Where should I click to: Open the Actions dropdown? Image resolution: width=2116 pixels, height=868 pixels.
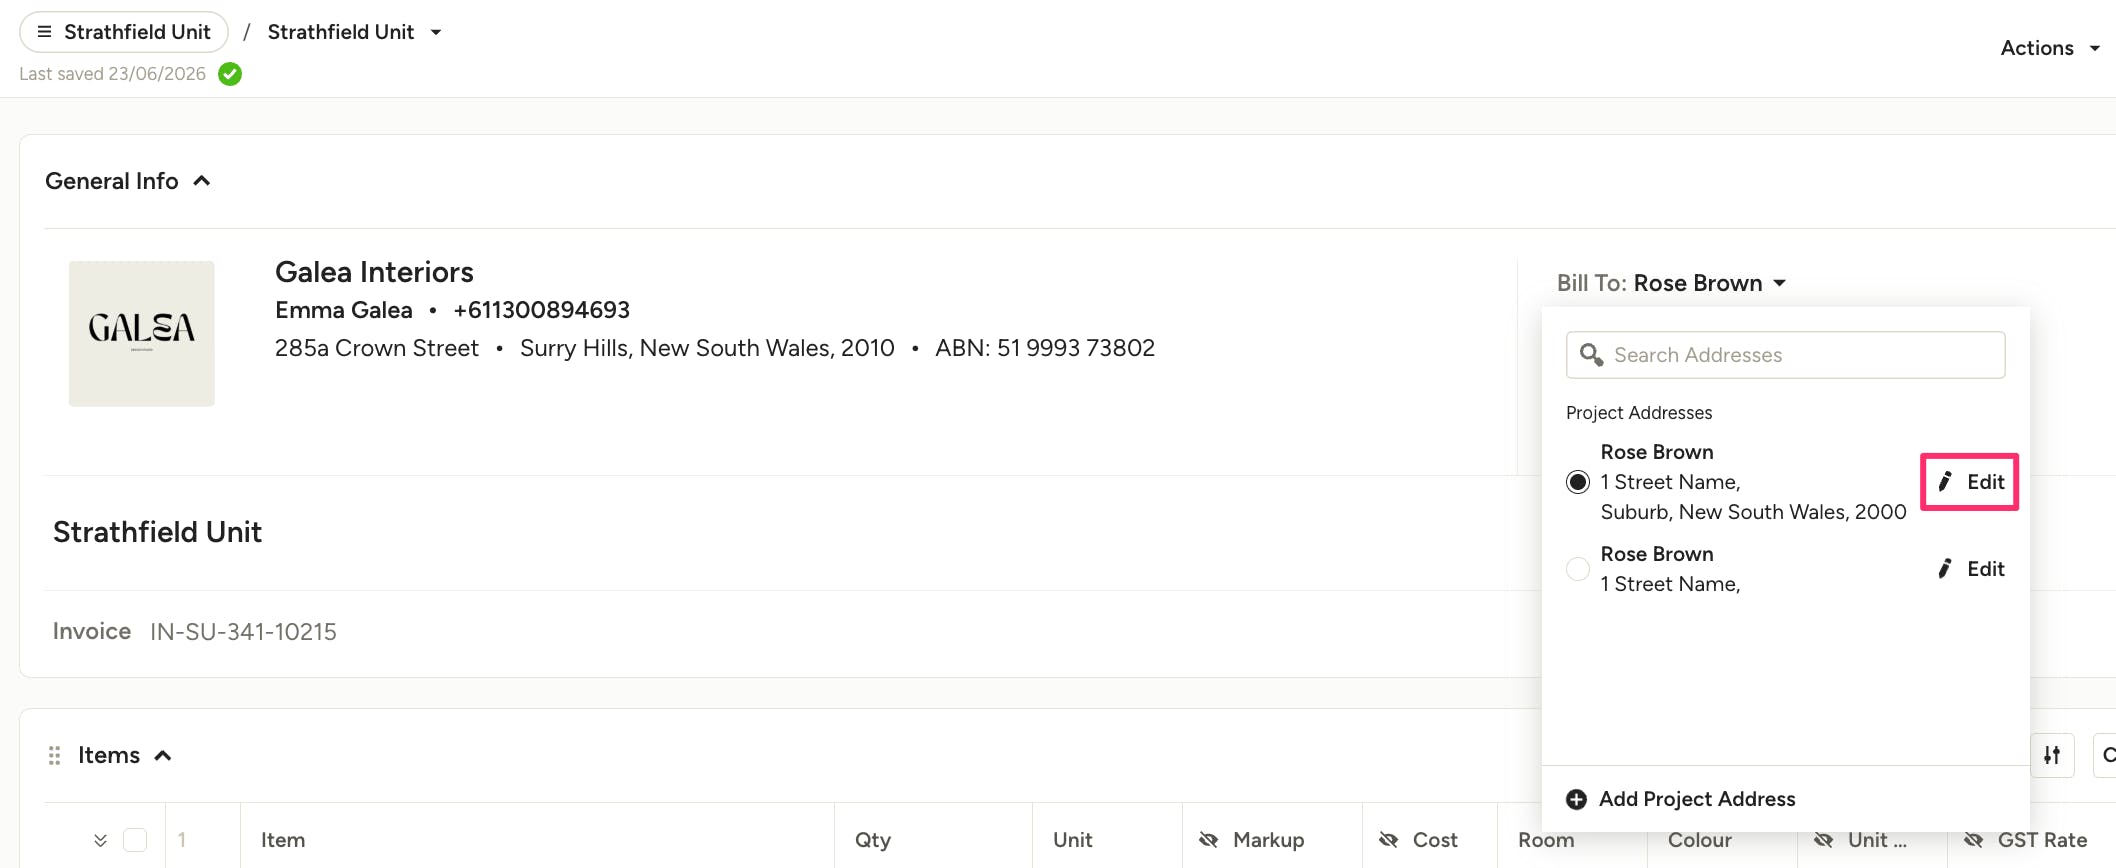pyautogui.click(x=2050, y=48)
